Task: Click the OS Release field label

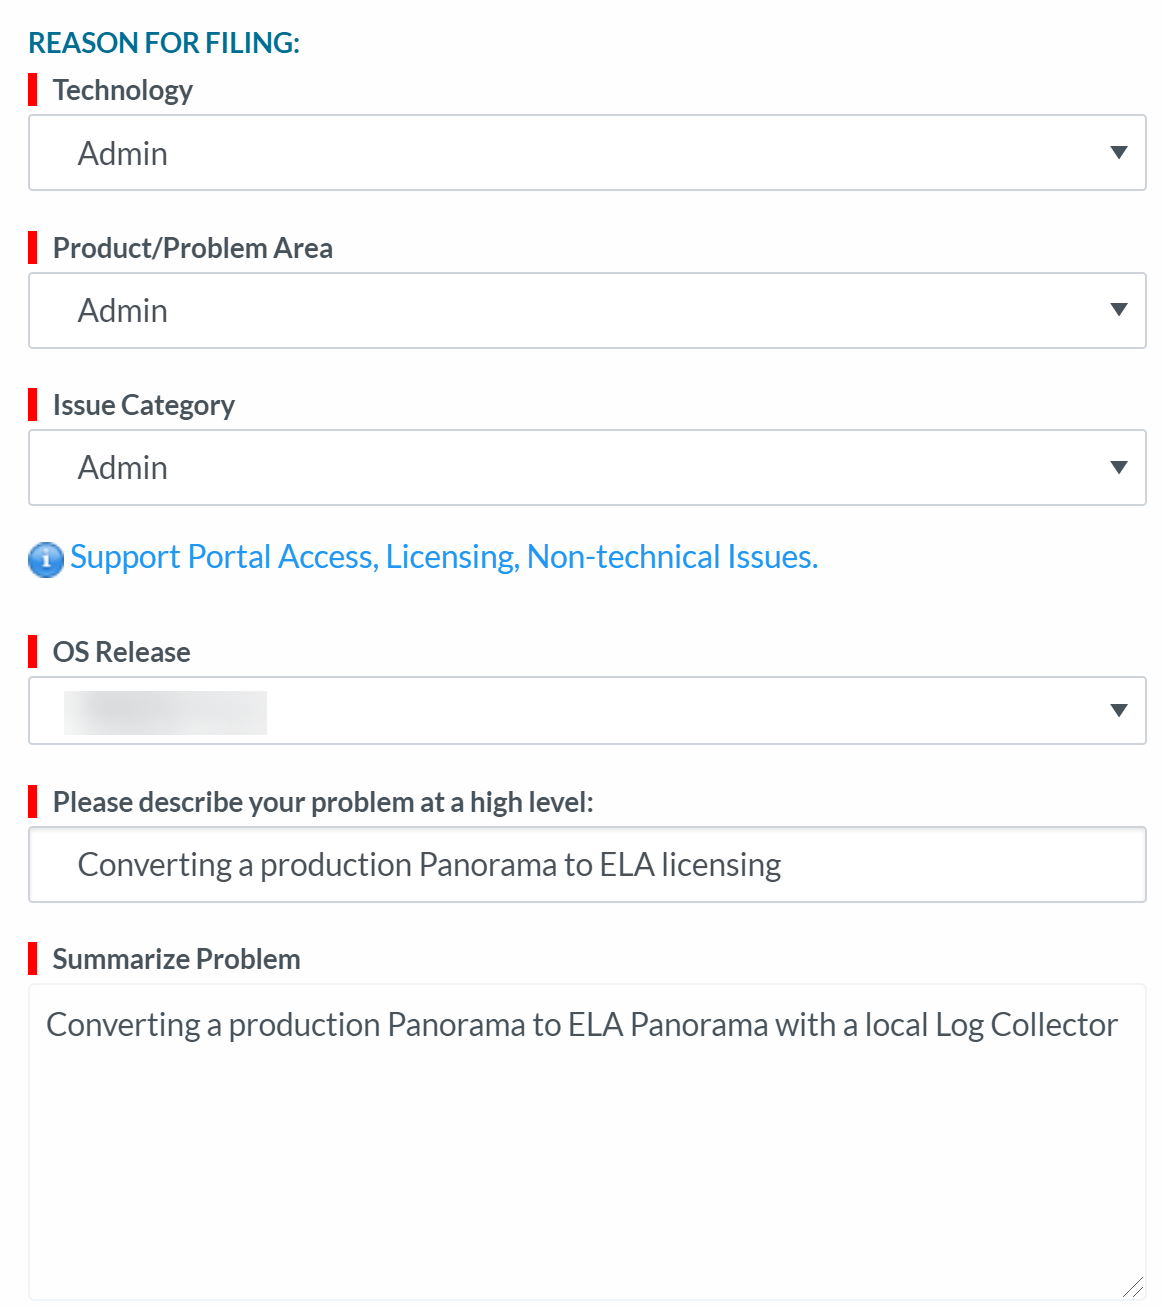Action: pos(122,652)
